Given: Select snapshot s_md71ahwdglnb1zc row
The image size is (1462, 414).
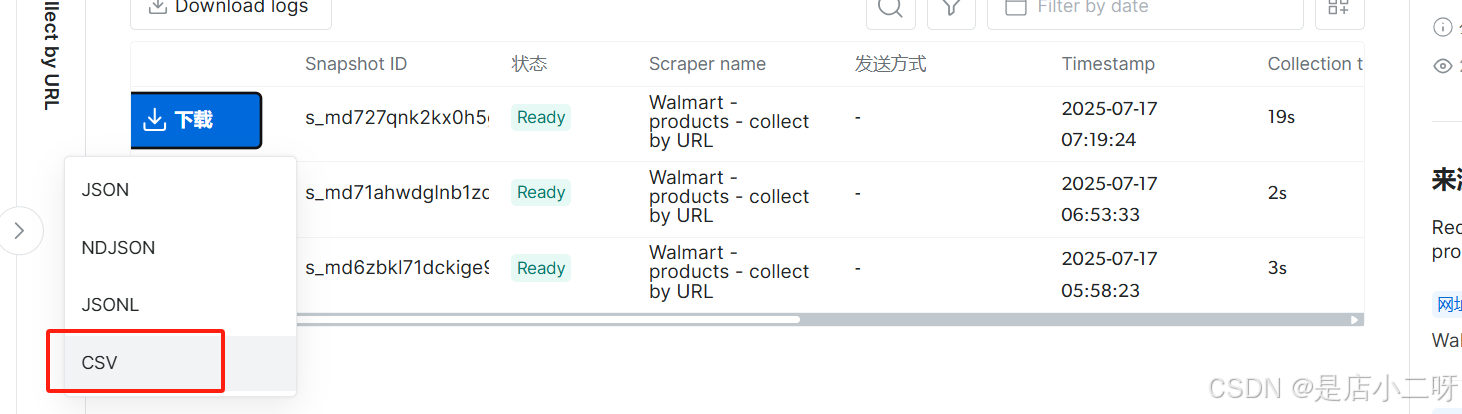Looking at the screenshot, I should coord(397,193).
